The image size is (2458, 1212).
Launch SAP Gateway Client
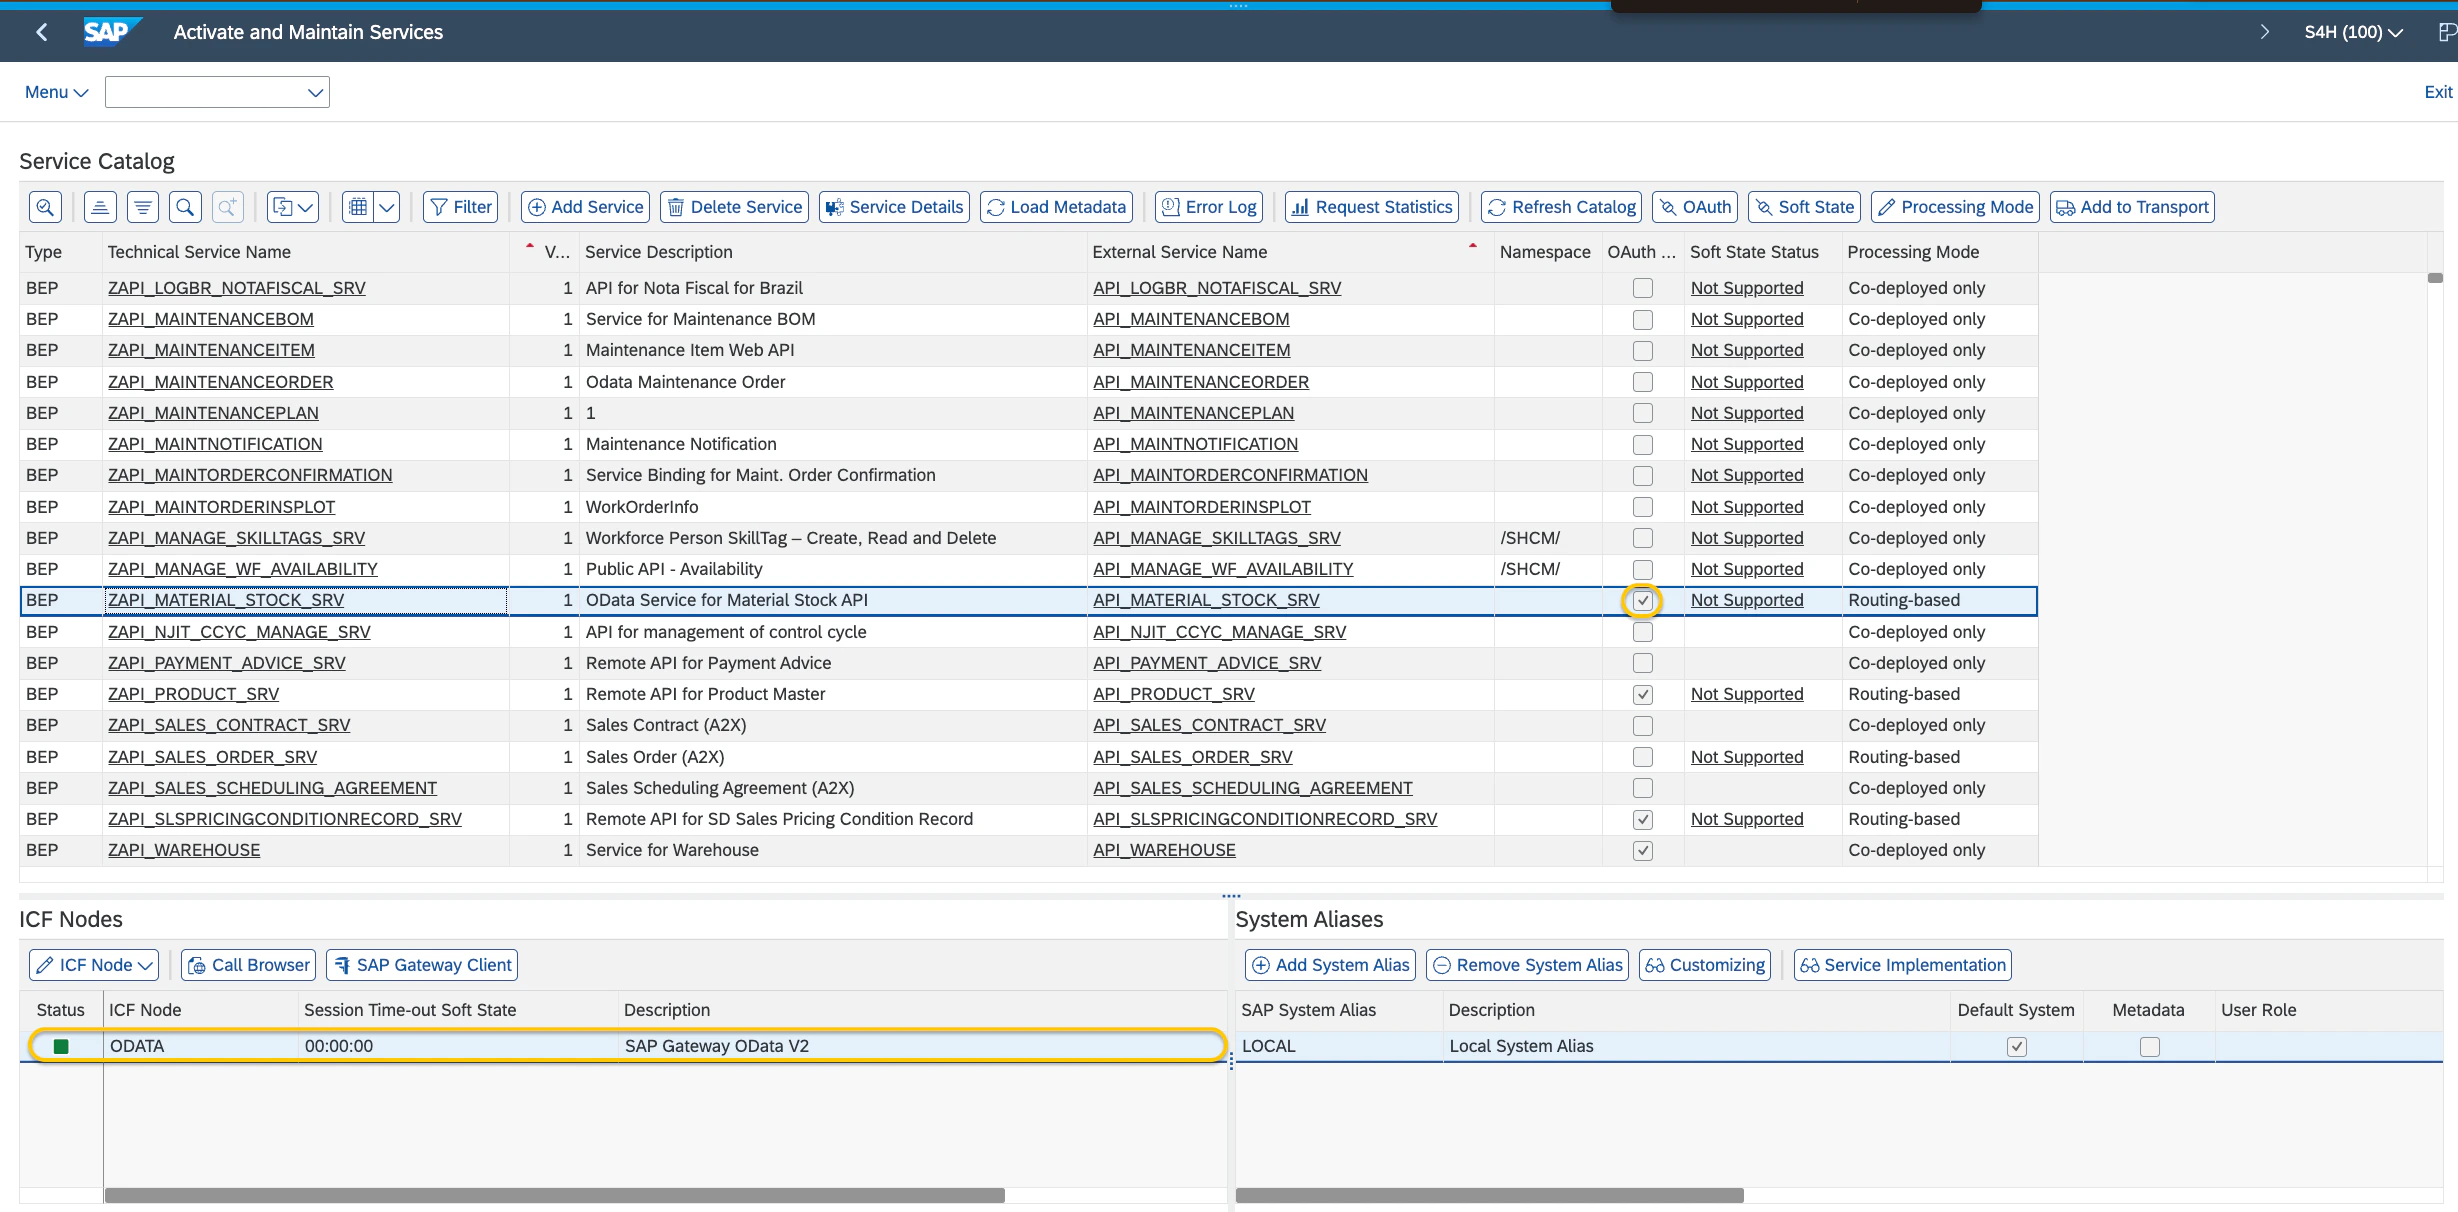click(x=422, y=965)
